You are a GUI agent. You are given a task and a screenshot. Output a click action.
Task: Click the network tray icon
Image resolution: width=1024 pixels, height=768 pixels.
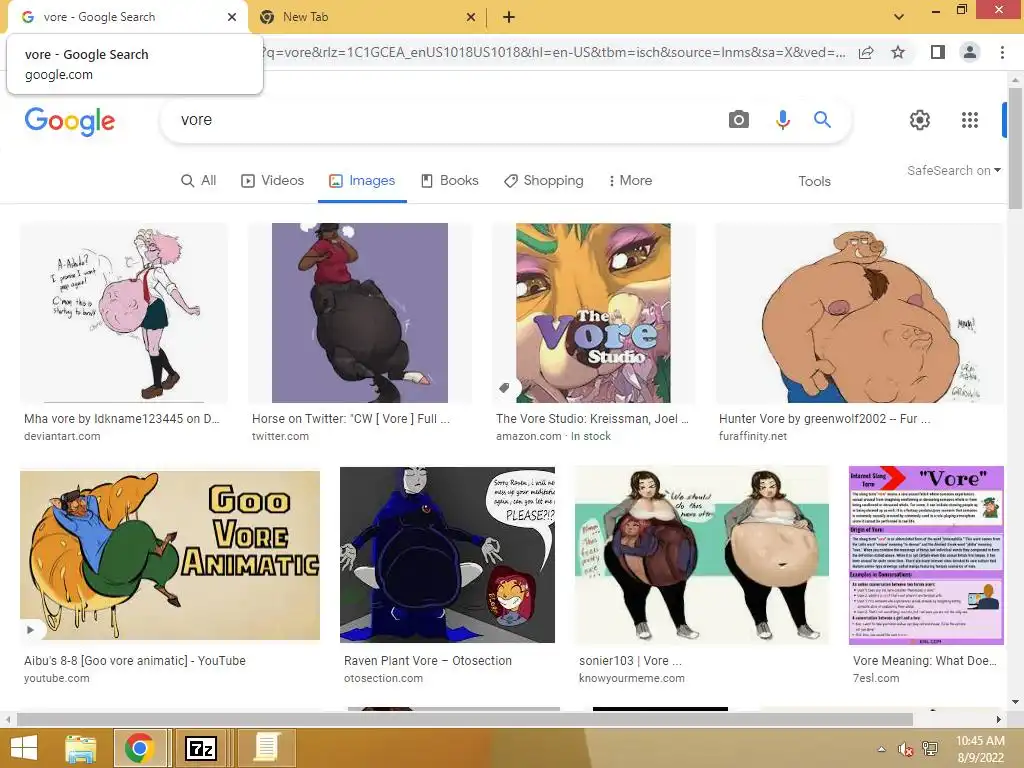tap(930, 749)
